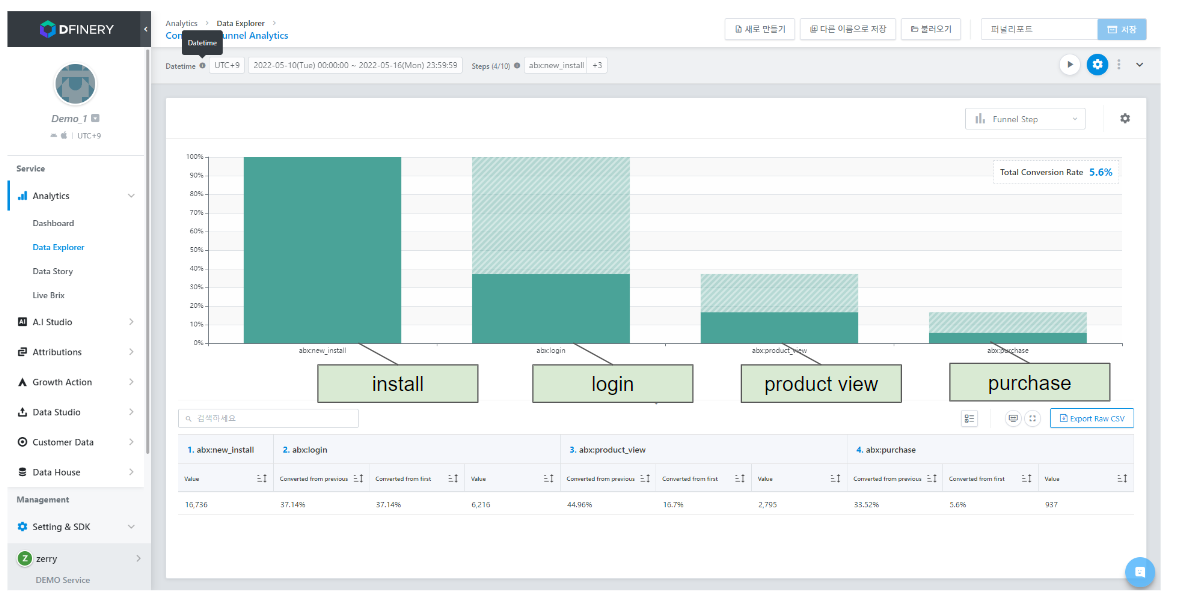Image resolution: width=1177 pixels, height=601 pixels.
Task: Click the green zerry user badge
Action: coord(25,558)
